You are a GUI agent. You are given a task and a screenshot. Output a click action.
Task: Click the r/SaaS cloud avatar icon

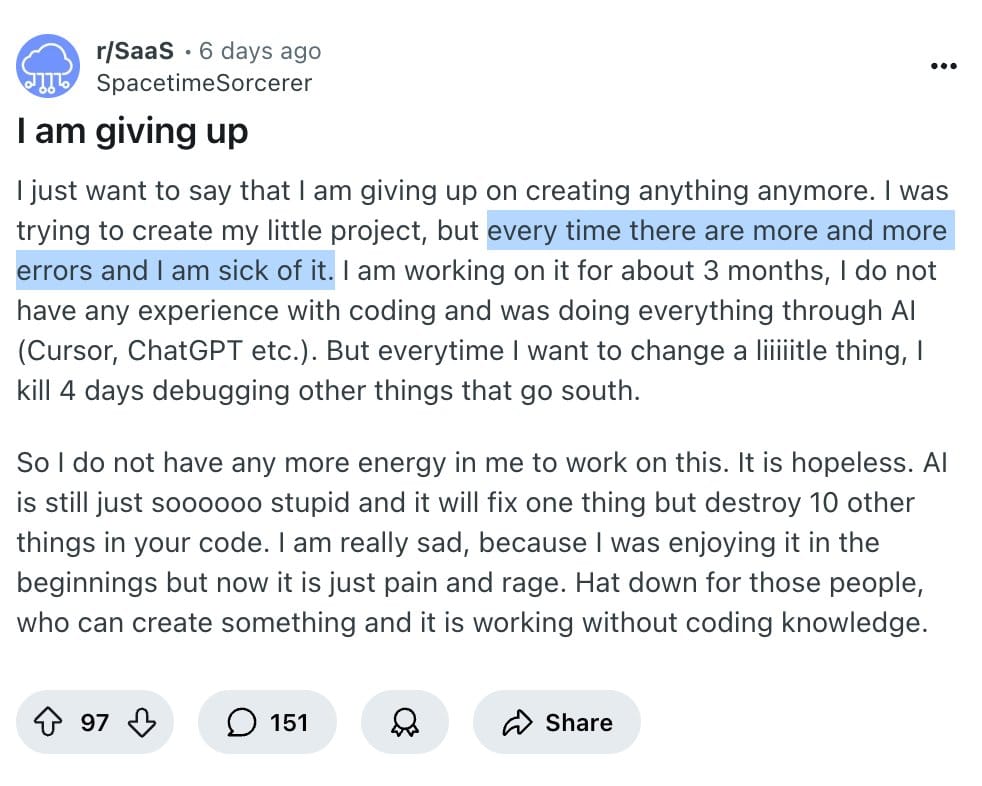coord(49,66)
